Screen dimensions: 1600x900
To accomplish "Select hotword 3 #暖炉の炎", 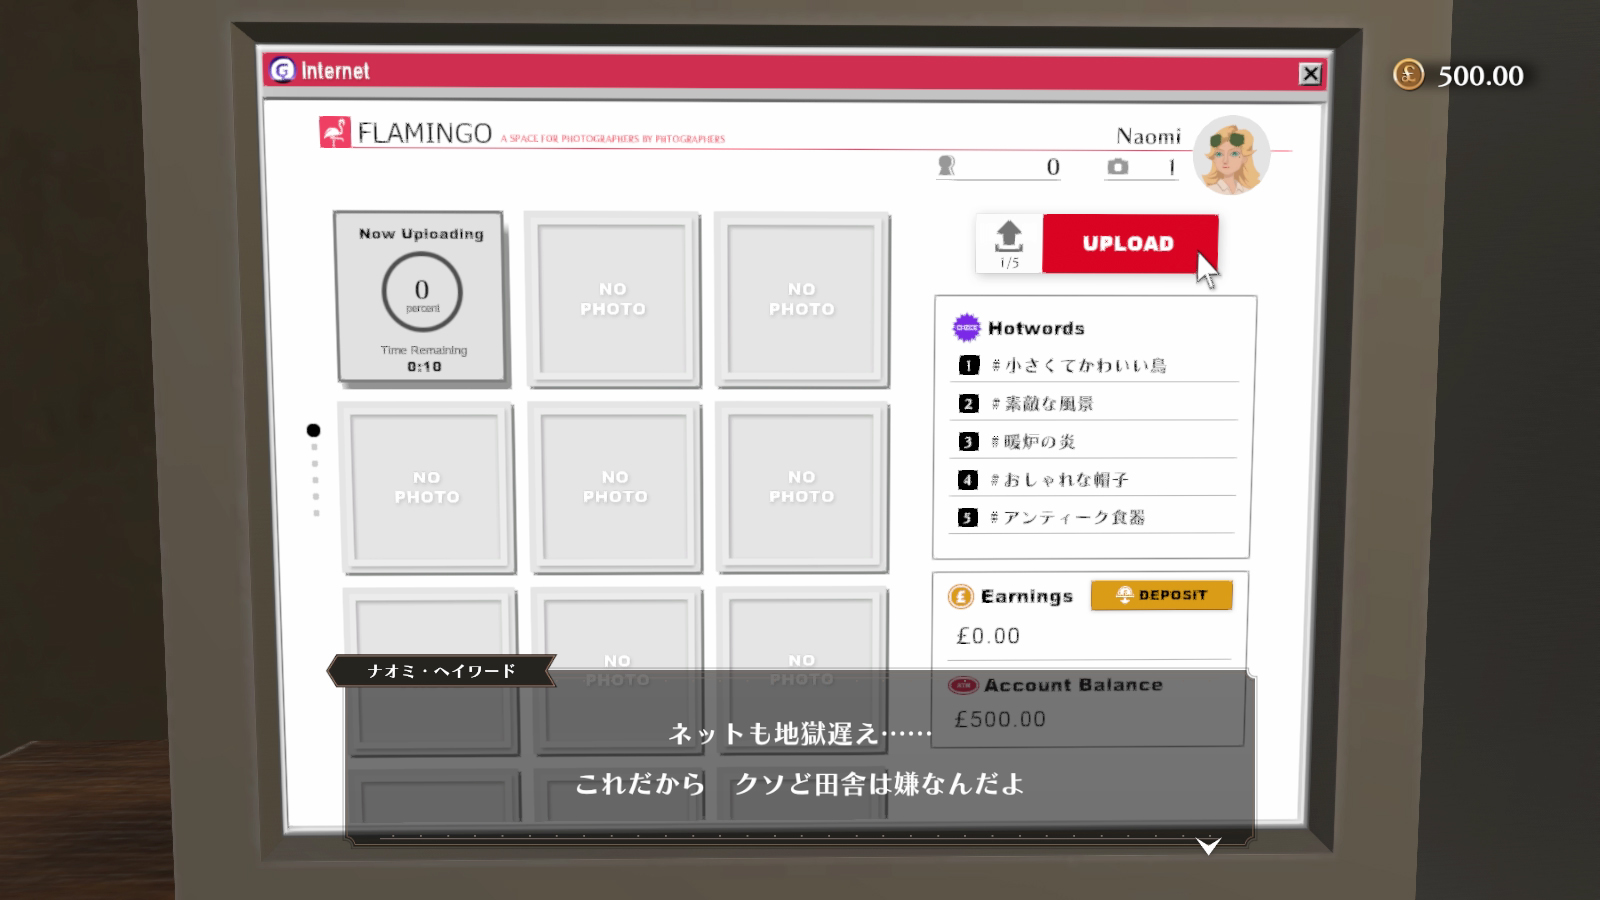I will 1094,441.
